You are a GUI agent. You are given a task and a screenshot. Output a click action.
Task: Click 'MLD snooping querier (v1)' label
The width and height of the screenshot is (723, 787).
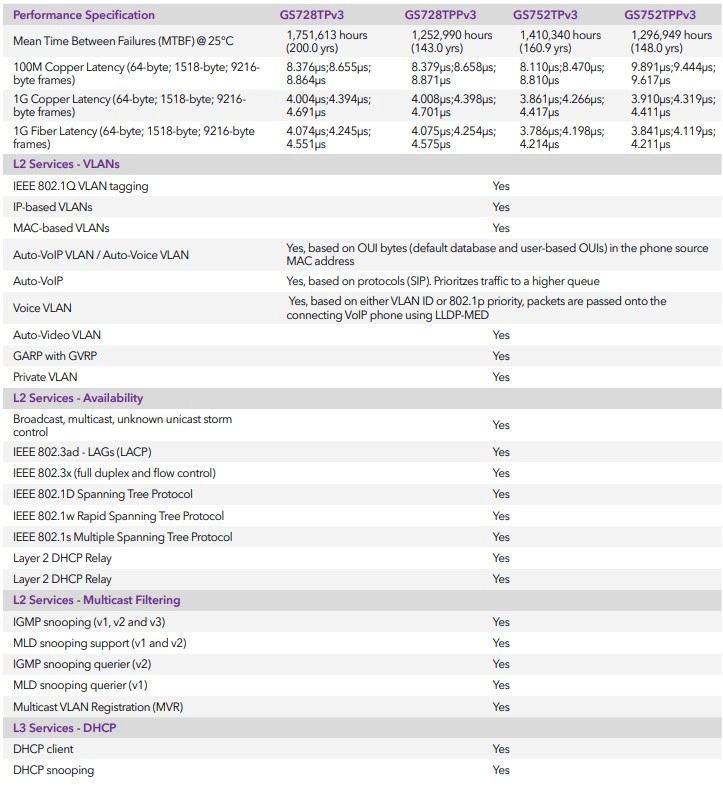[80, 686]
